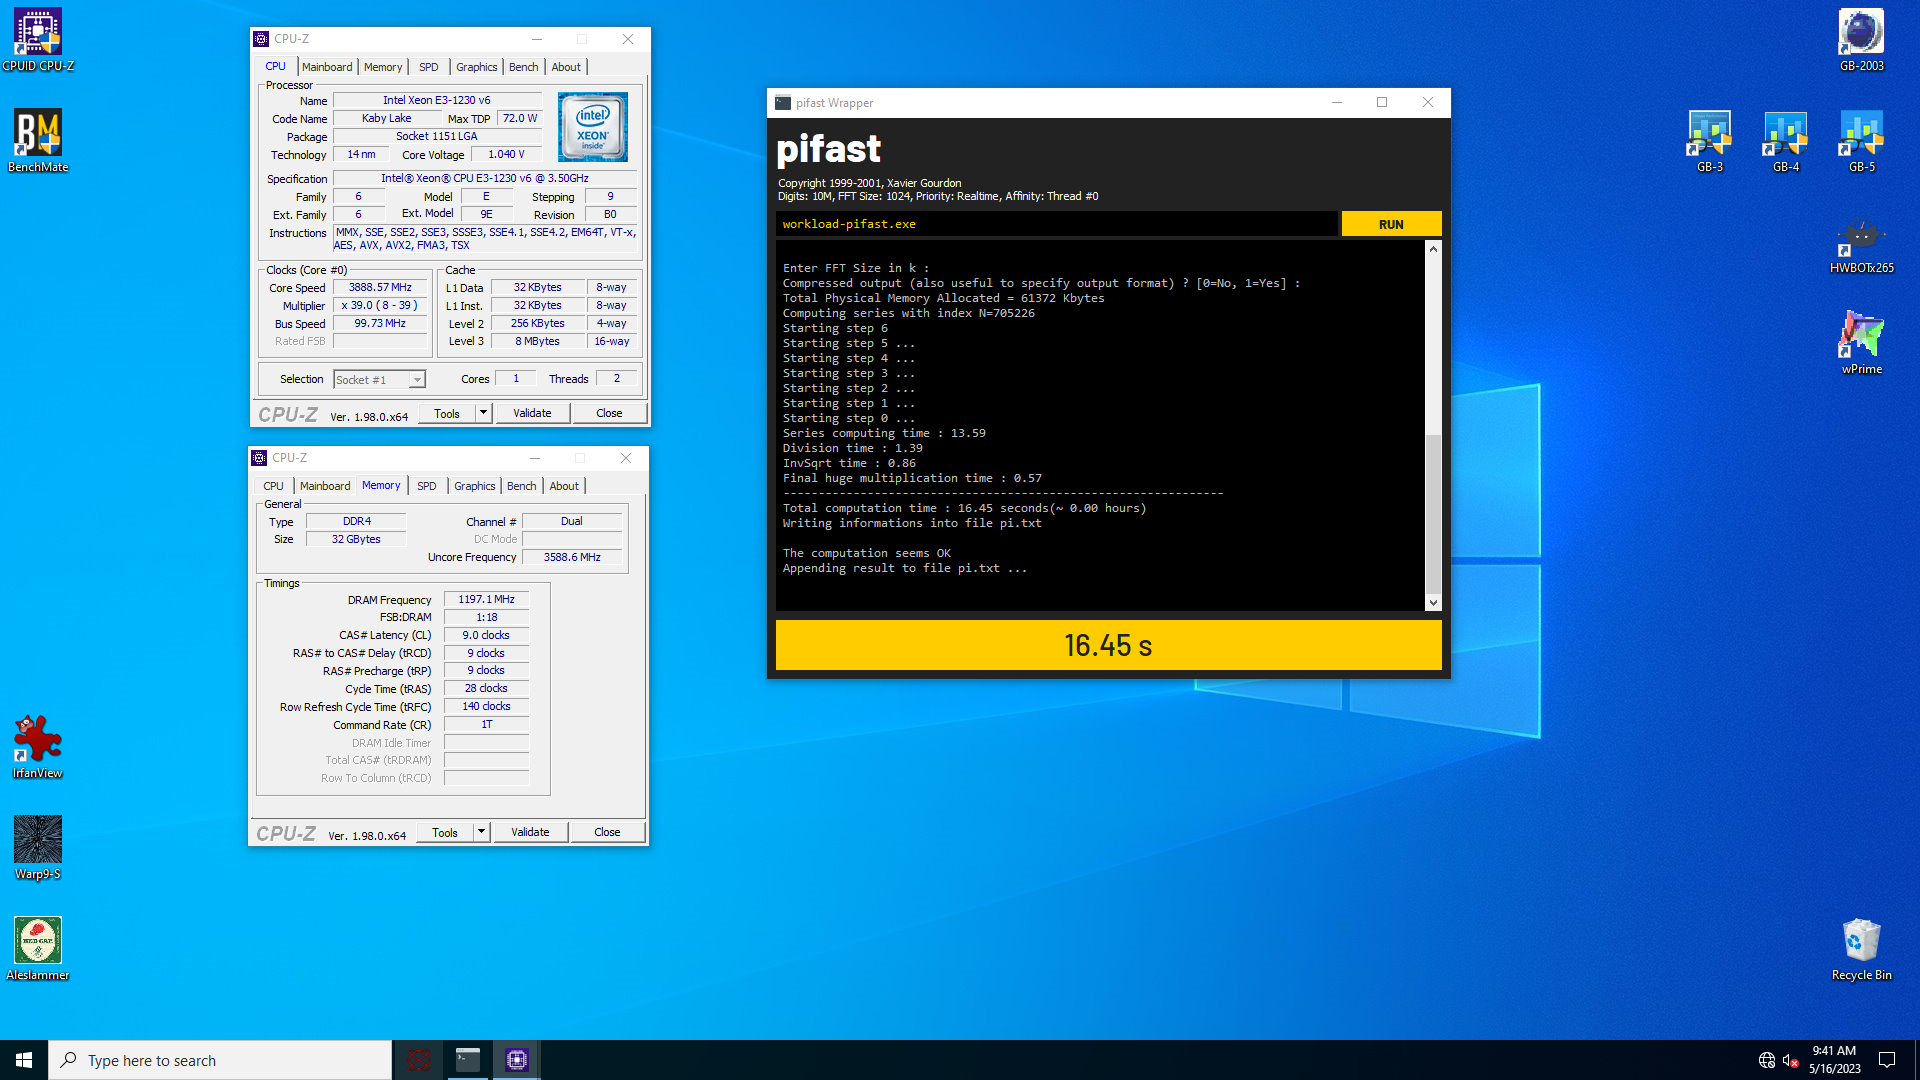This screenshot has width=1920, height=1080.
Task: Click the BenchMate taskbar icon
Action: tap(418, 1060)
